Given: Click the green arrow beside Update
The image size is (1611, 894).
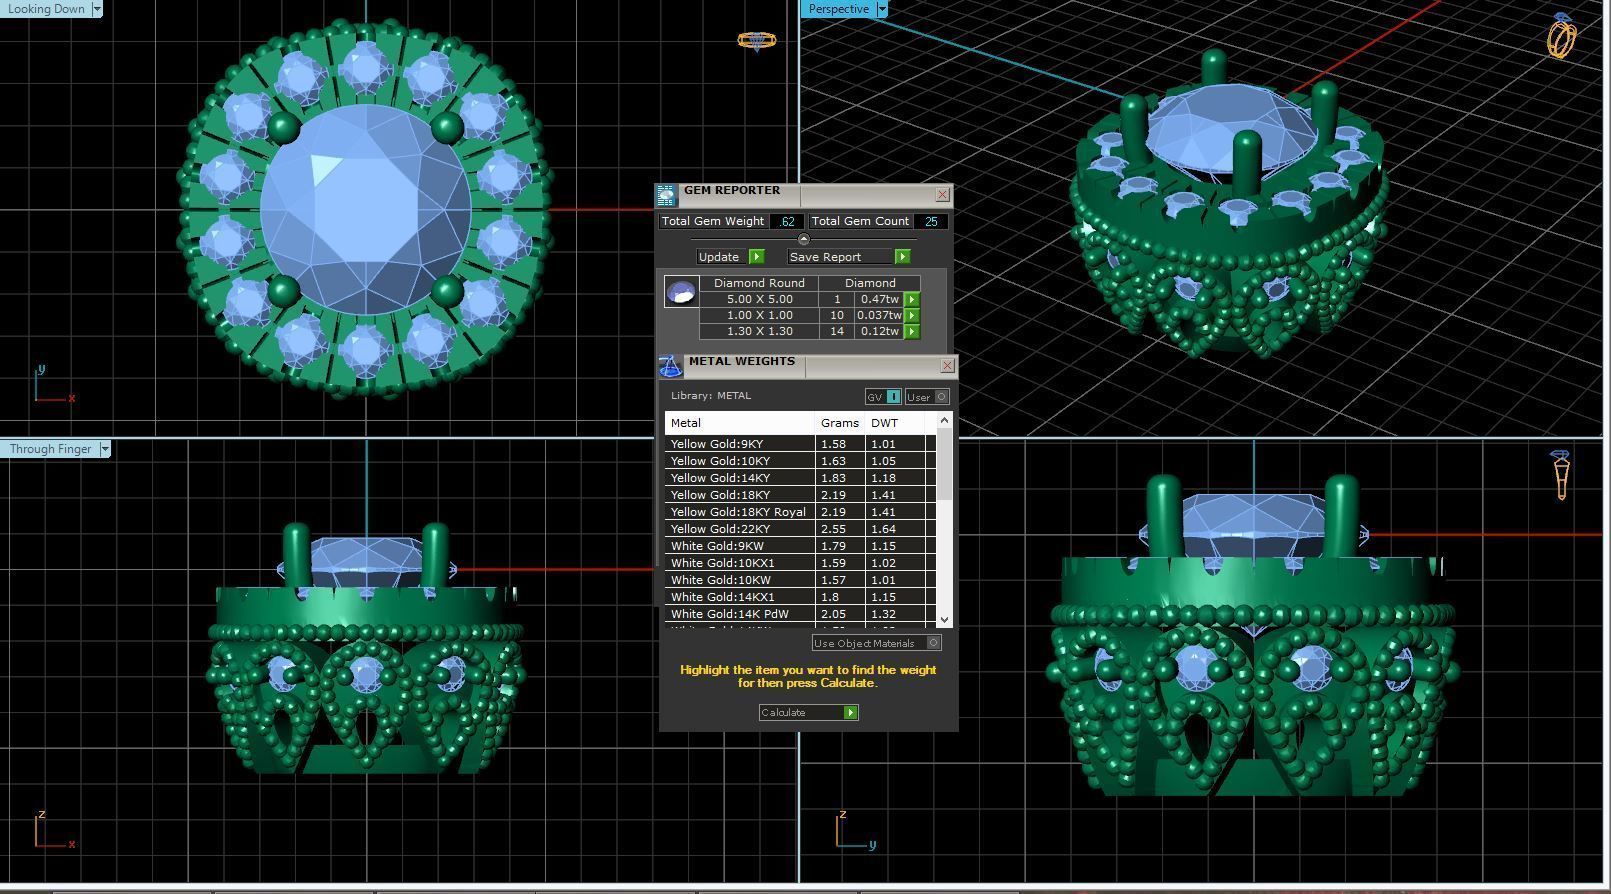Looking at the screenshot, I should pyautogui.click(x=757, y=257).
